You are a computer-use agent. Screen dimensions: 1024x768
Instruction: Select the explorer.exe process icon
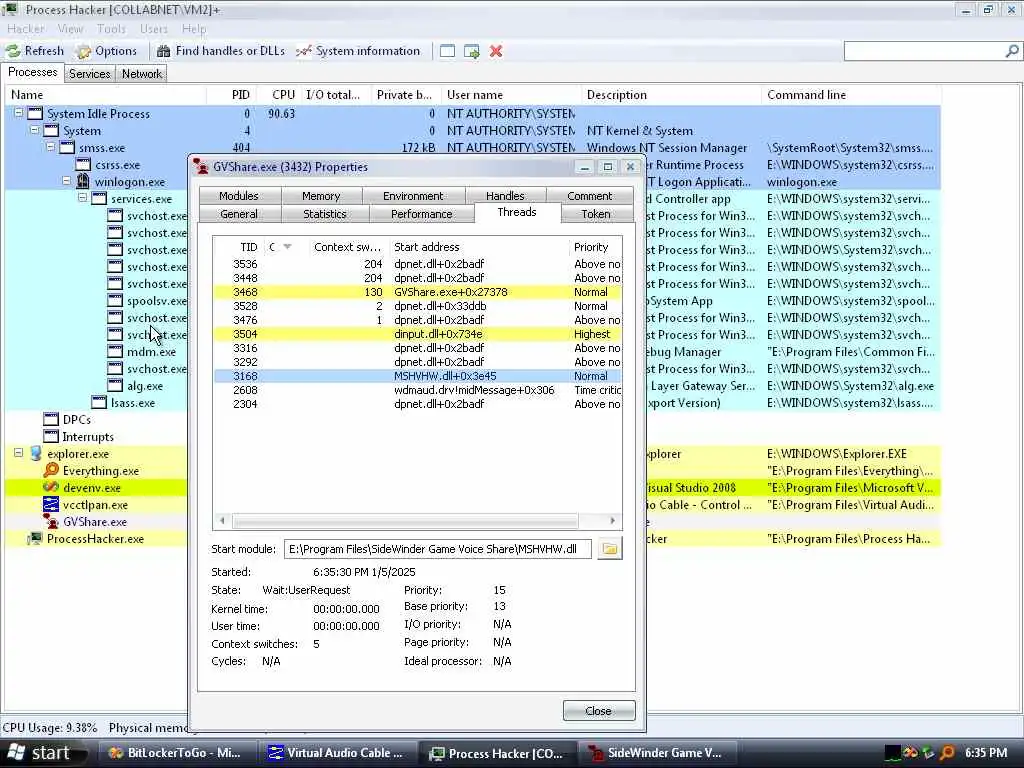tap(35, 453)
